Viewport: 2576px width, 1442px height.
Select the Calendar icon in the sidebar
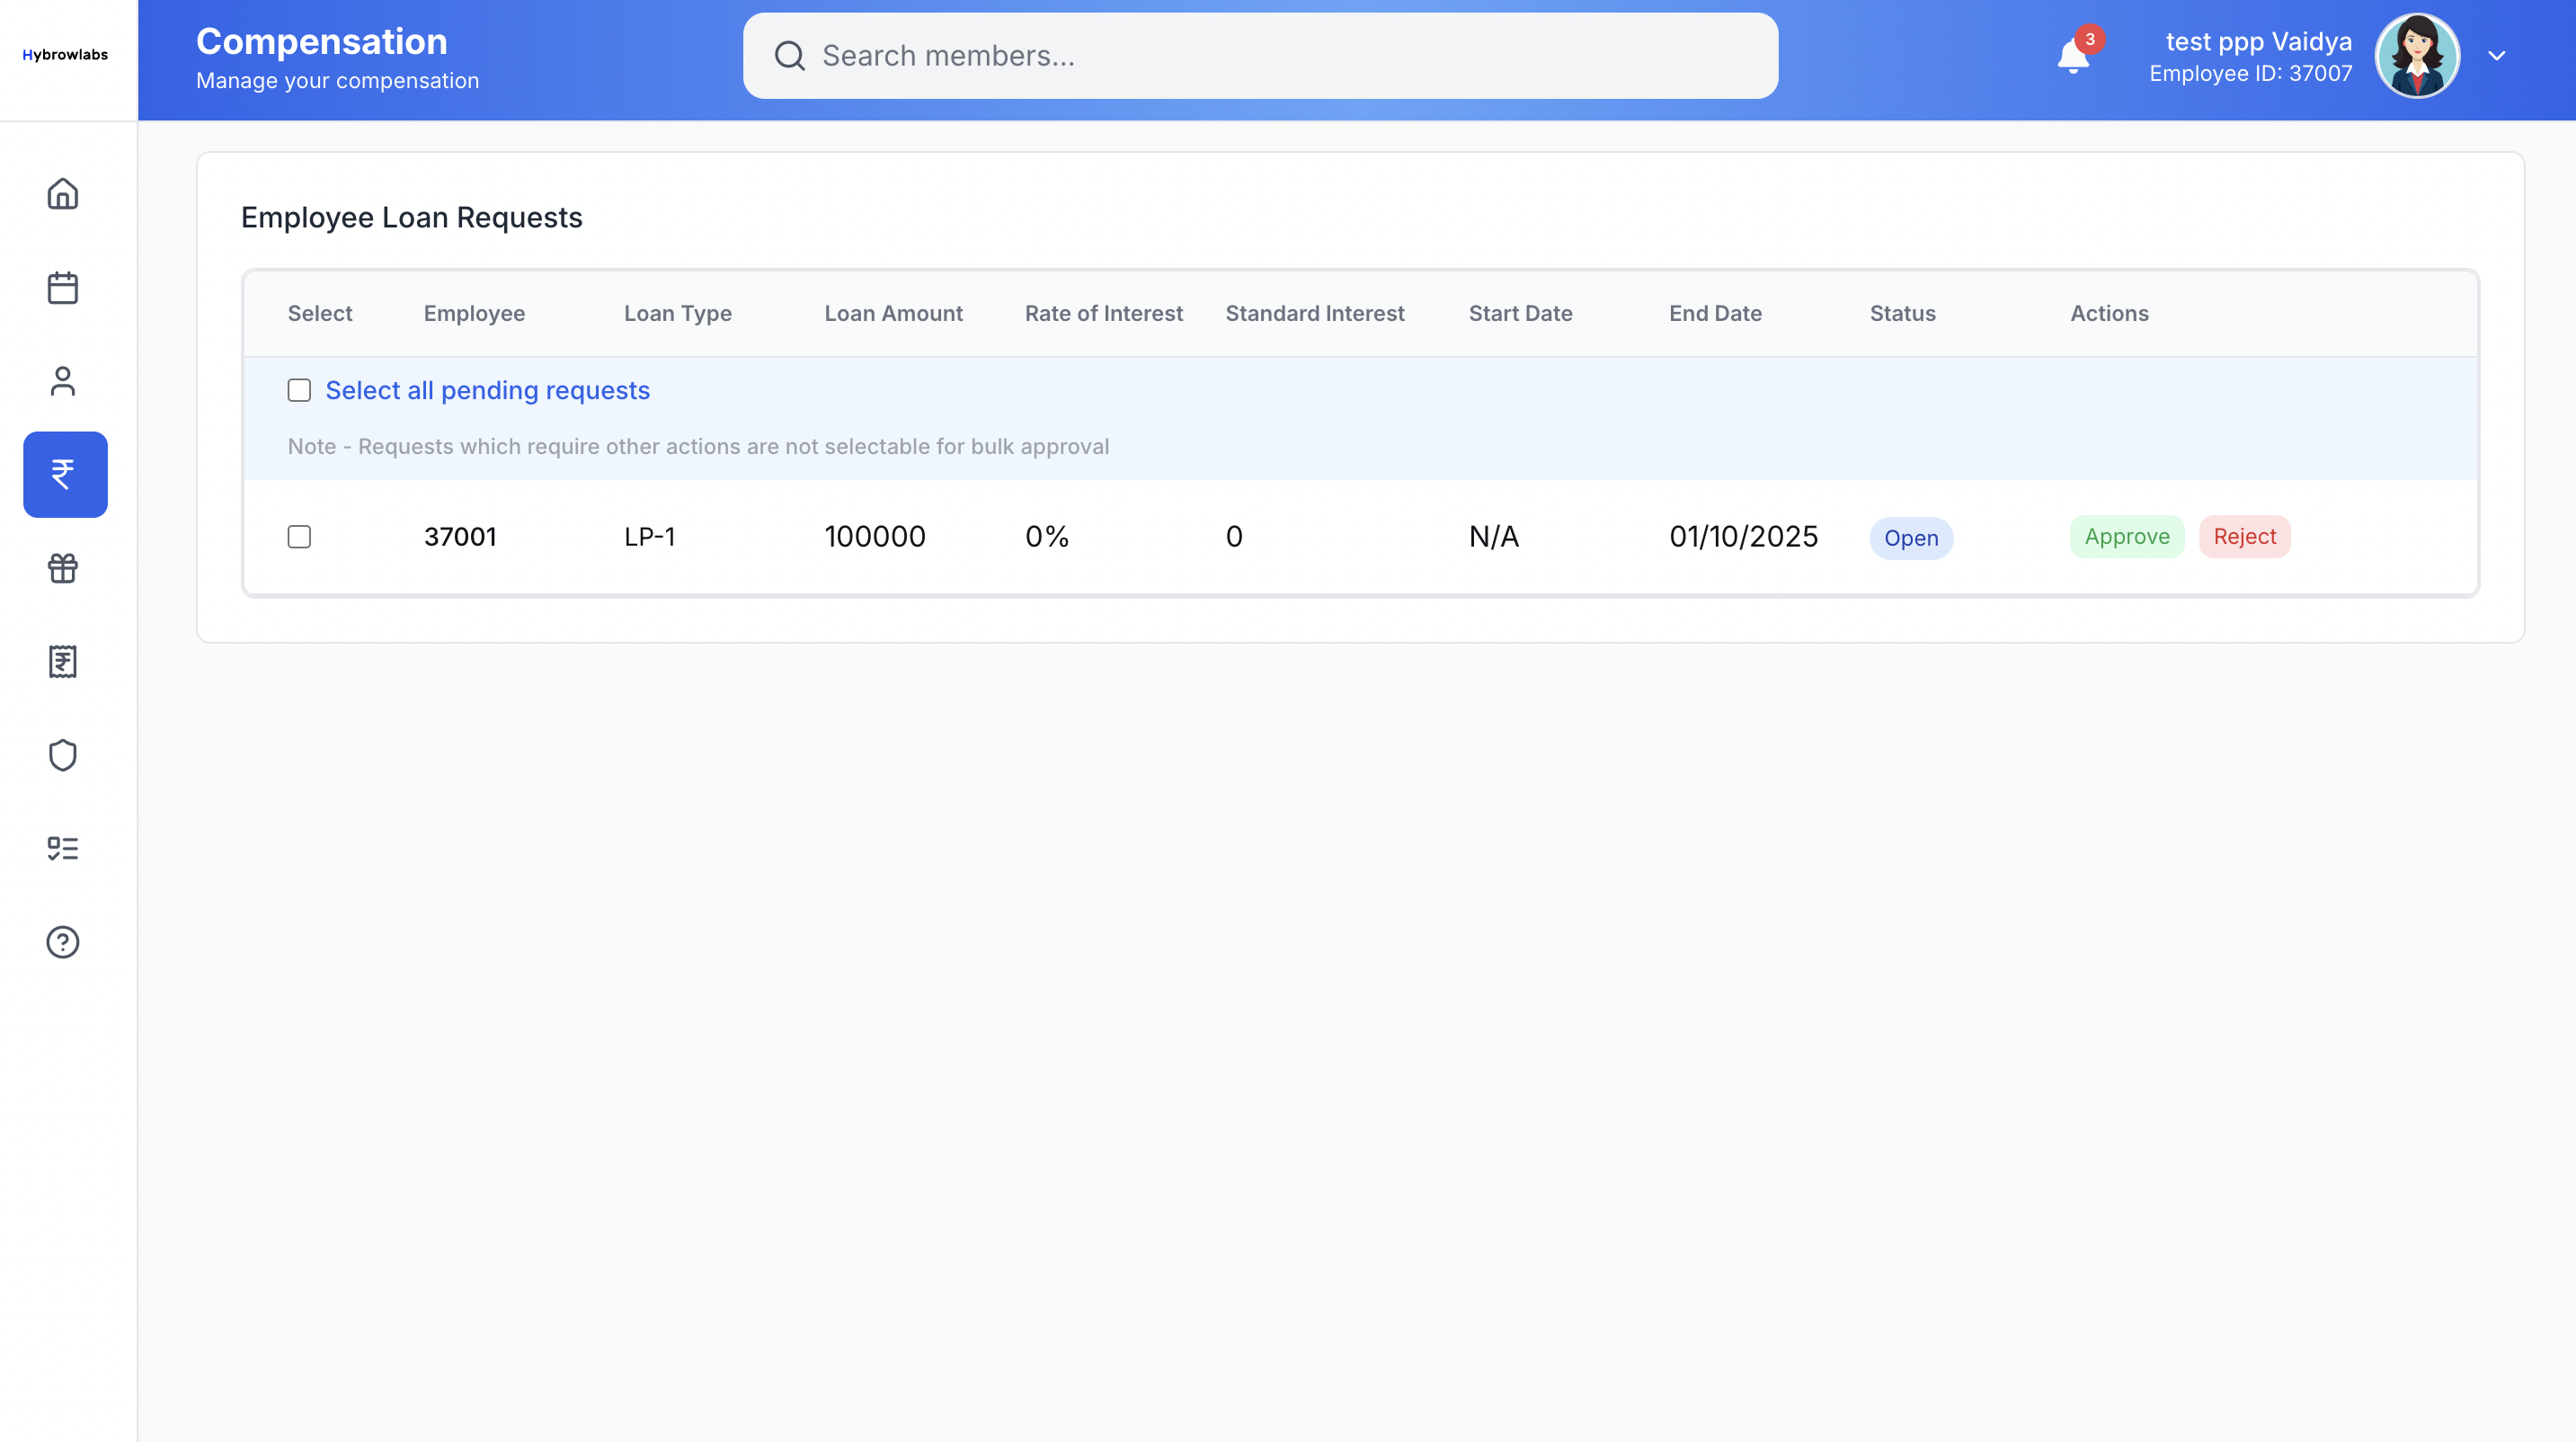coord(63,287)
